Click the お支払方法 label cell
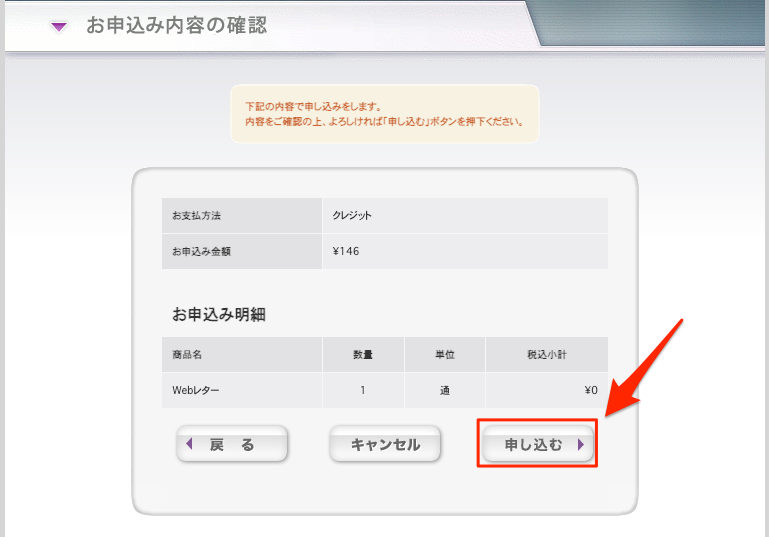Image resolution: width=769 pixels, height=537 pixels. [242, 215]
